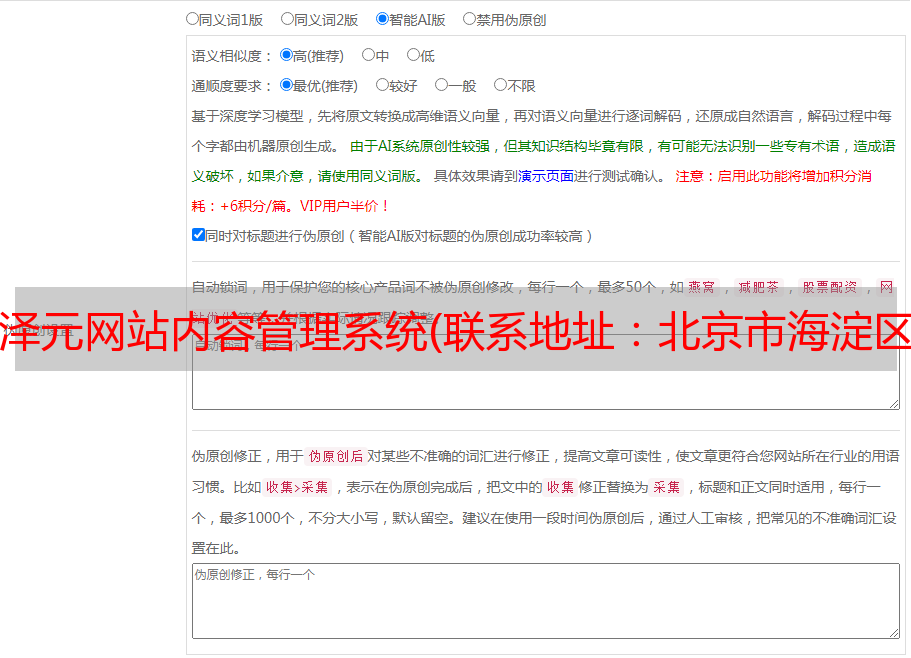Toggle 同时对标题进行伪原创 checkbox
This screenshot has height=658, width=911.
point(198,235)
